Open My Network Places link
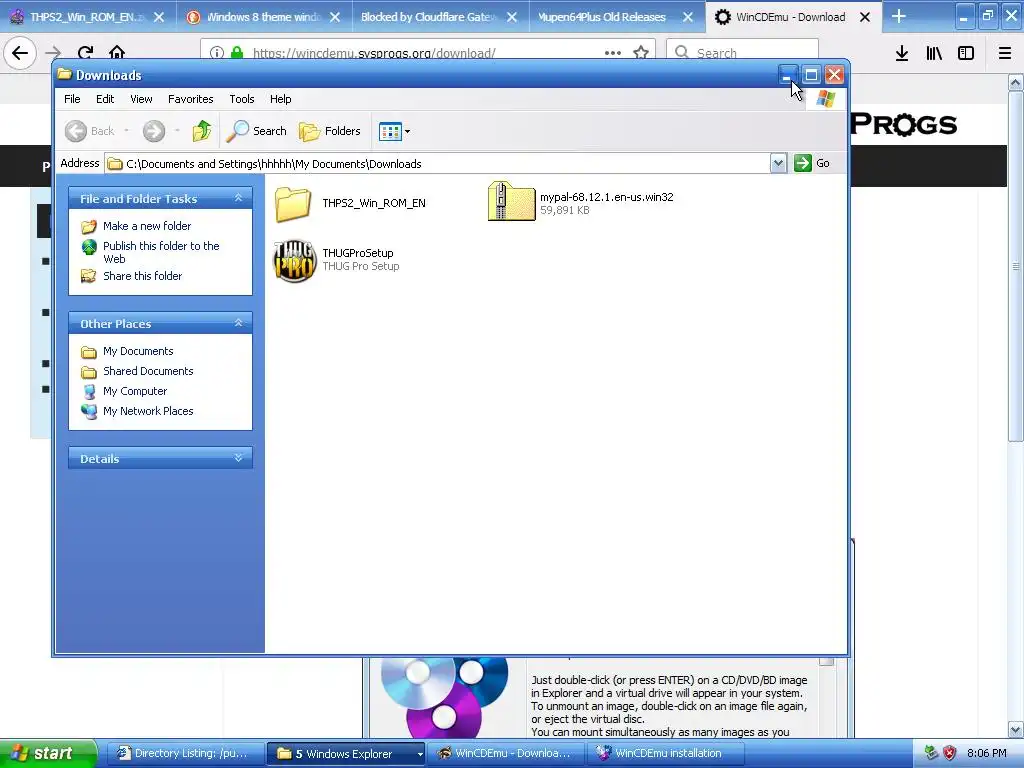 point(148,411)
